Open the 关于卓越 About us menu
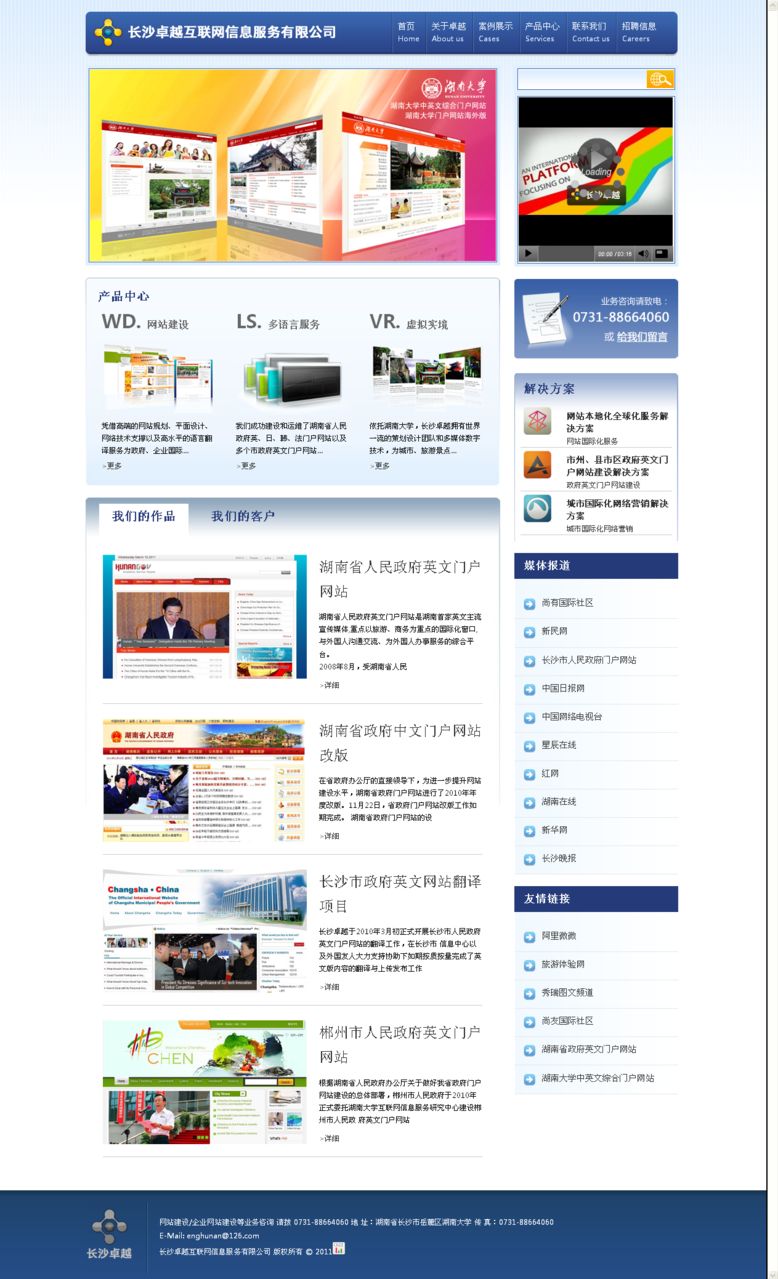The image size is (778, 1279). pos(448,32)
